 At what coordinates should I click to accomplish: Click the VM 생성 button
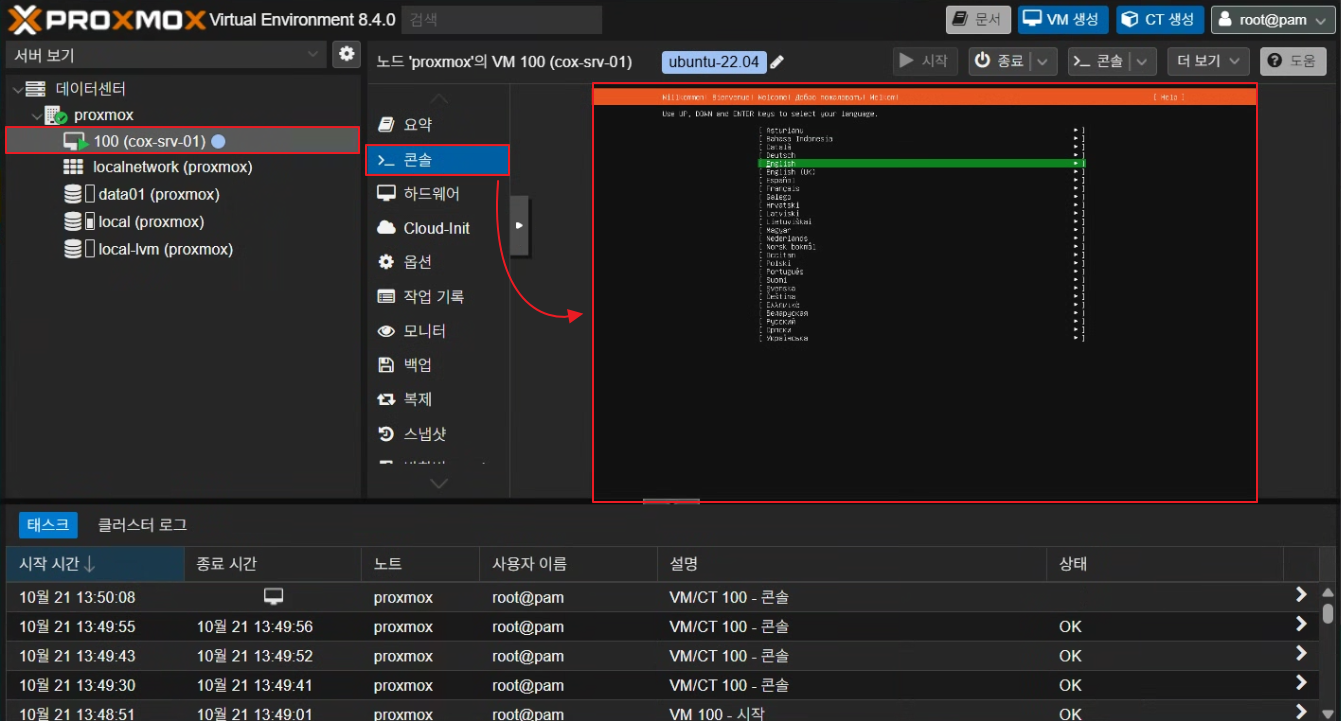coord(1063,19)
